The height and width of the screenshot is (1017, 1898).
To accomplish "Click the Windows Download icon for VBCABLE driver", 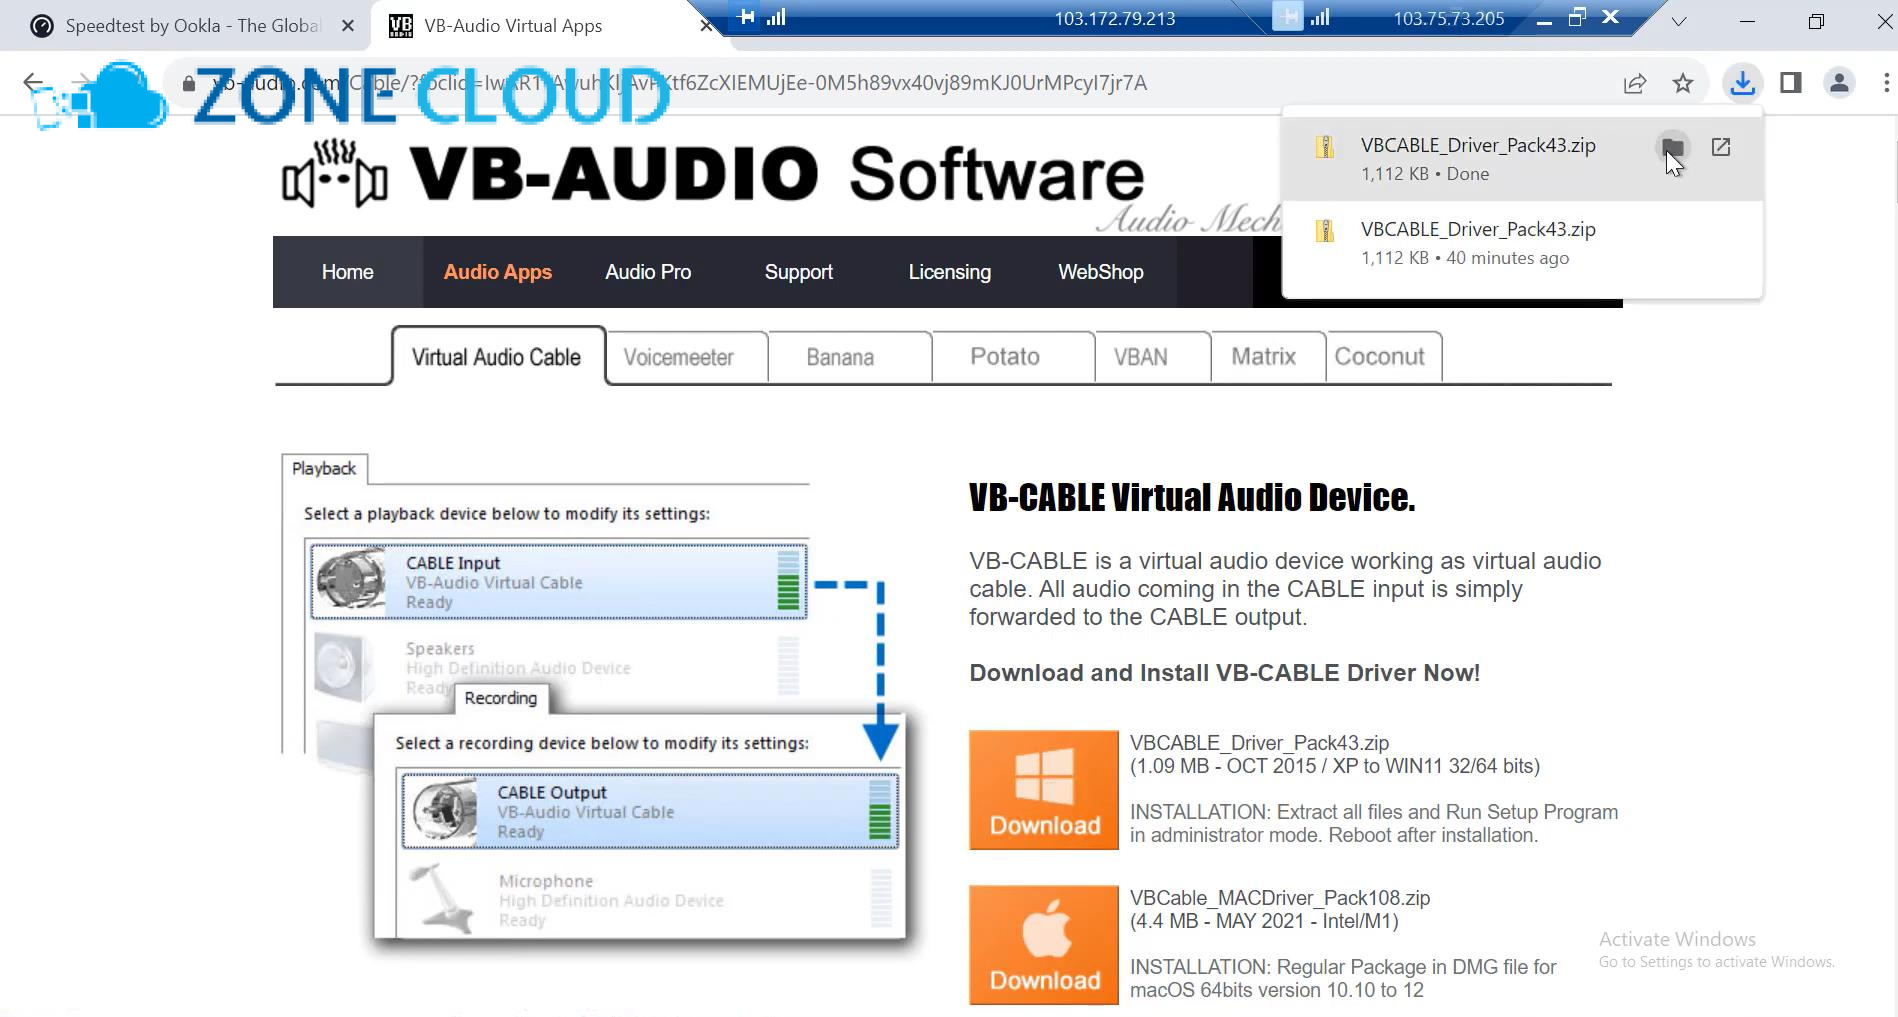I will 1043,789.
